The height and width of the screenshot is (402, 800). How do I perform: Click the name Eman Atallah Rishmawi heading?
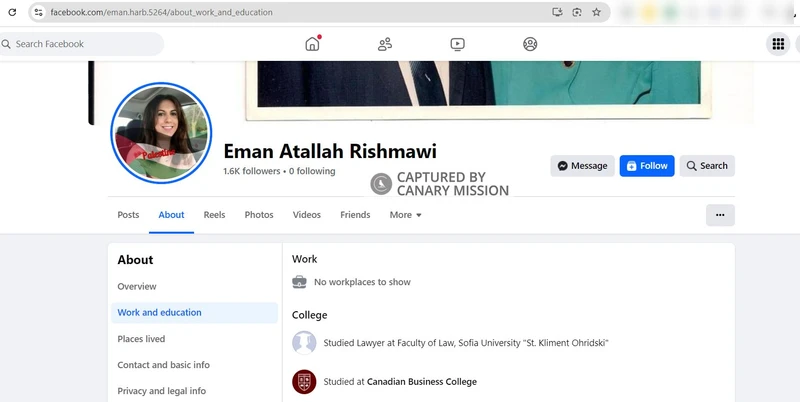(330, 152)
